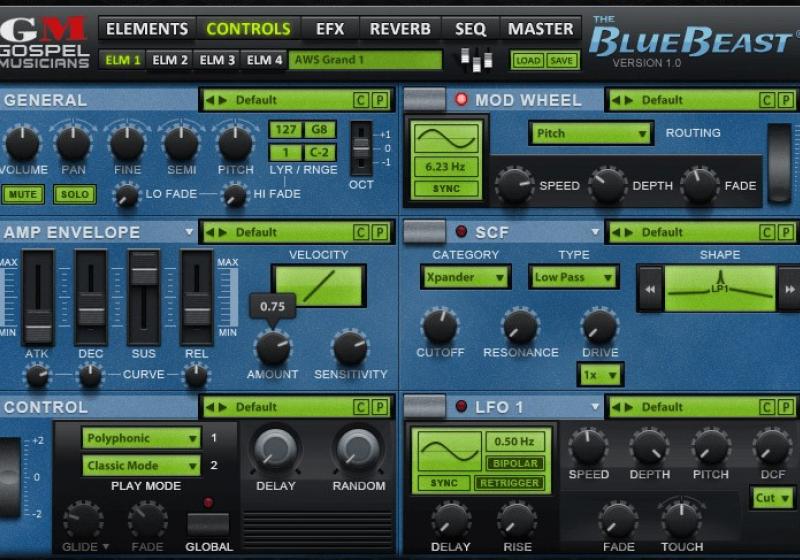Click SCF section P paste icon
This screenshot has height=560, width=800.
point(786,233)
